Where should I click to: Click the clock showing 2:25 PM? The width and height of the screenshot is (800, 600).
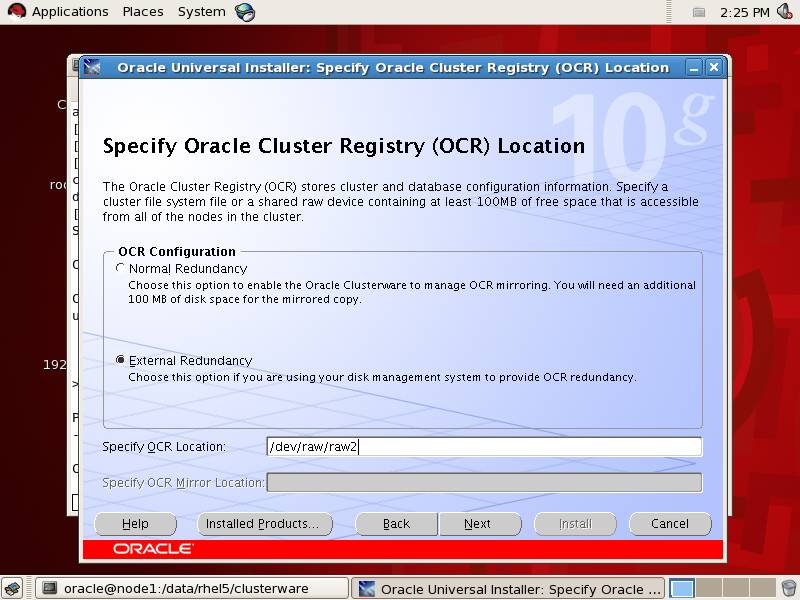click(744, 12)
